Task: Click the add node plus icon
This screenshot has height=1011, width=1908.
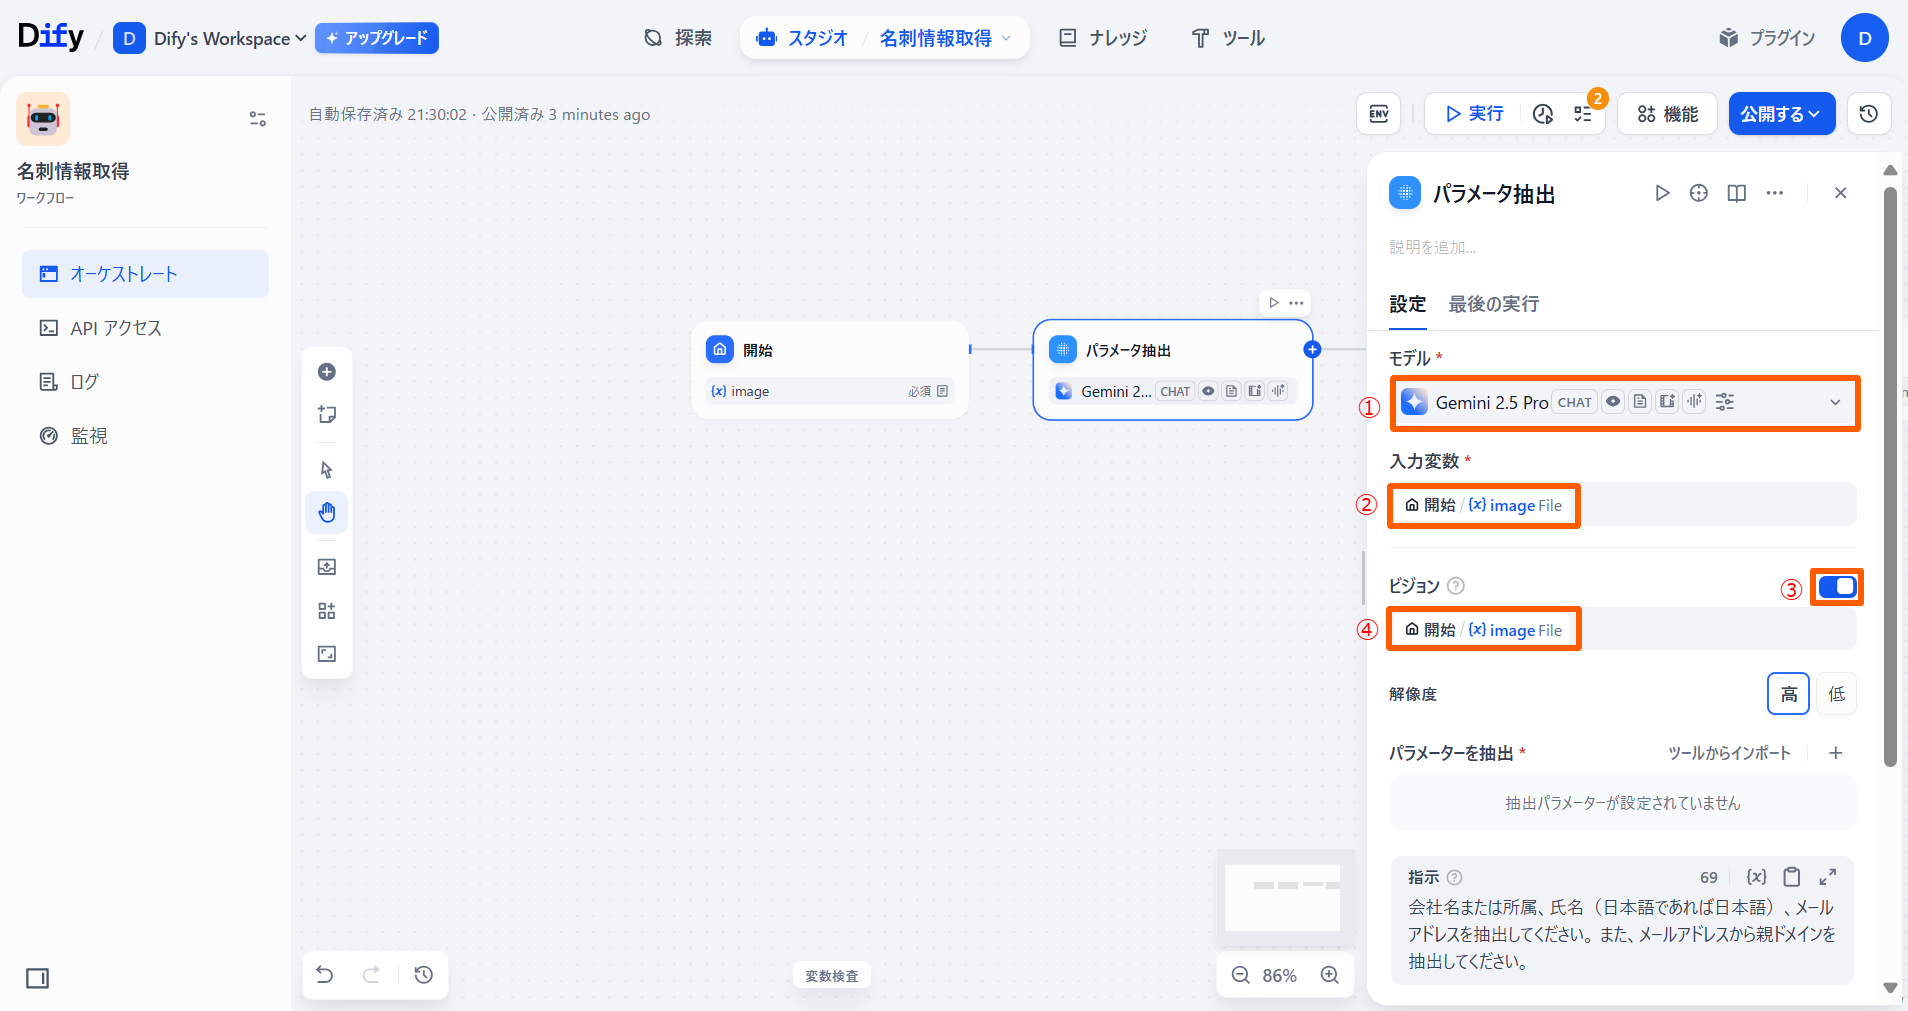Action: (x=327, y=372)
